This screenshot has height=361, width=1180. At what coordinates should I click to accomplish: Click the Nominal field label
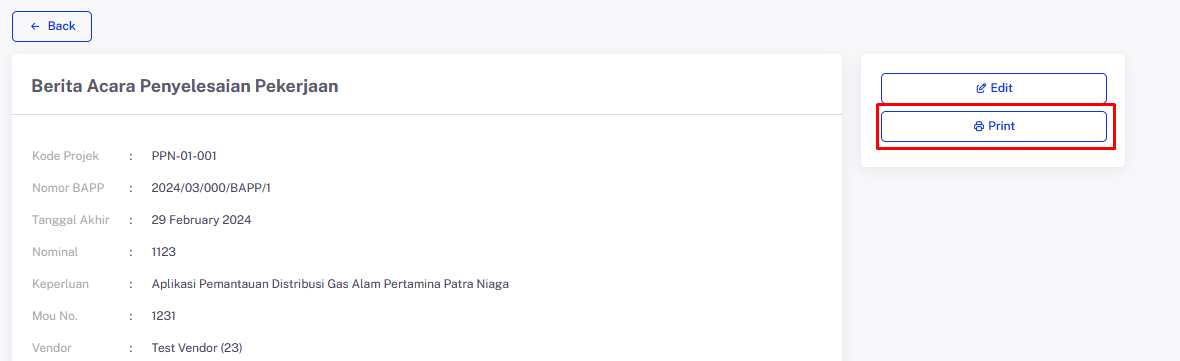point(55,253)
